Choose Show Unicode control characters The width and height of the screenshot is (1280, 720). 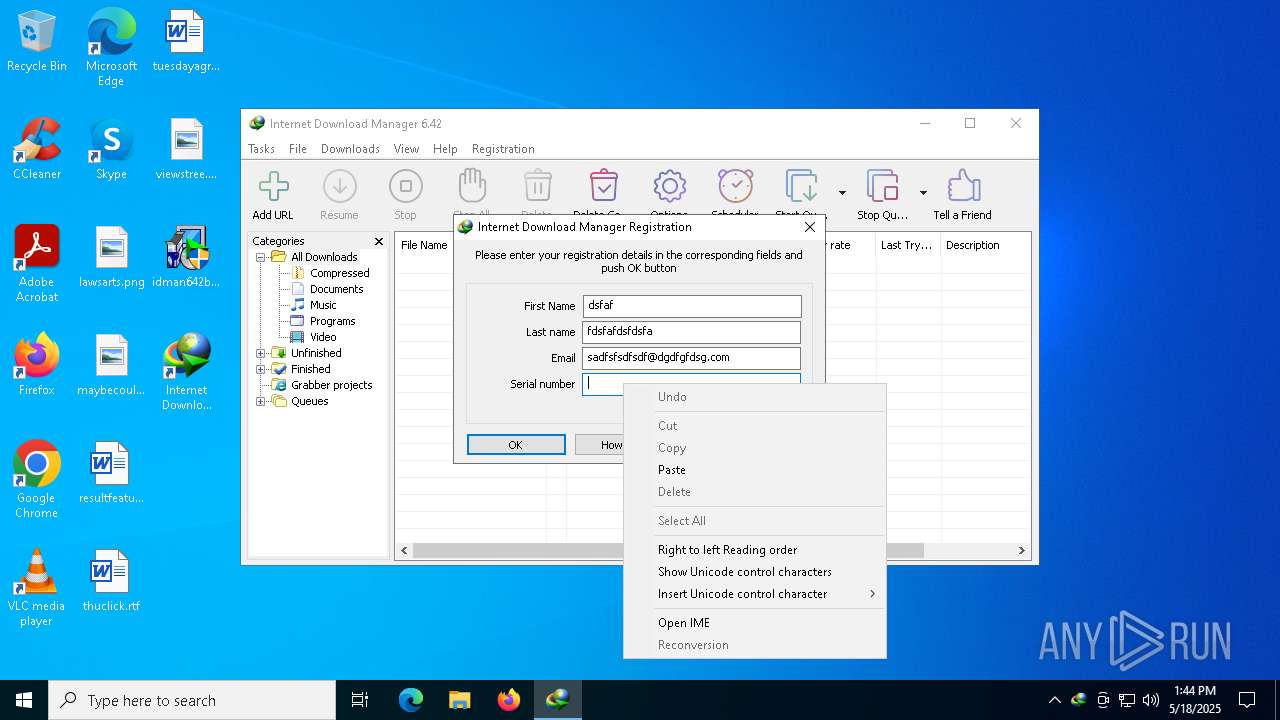click(755, 572)
